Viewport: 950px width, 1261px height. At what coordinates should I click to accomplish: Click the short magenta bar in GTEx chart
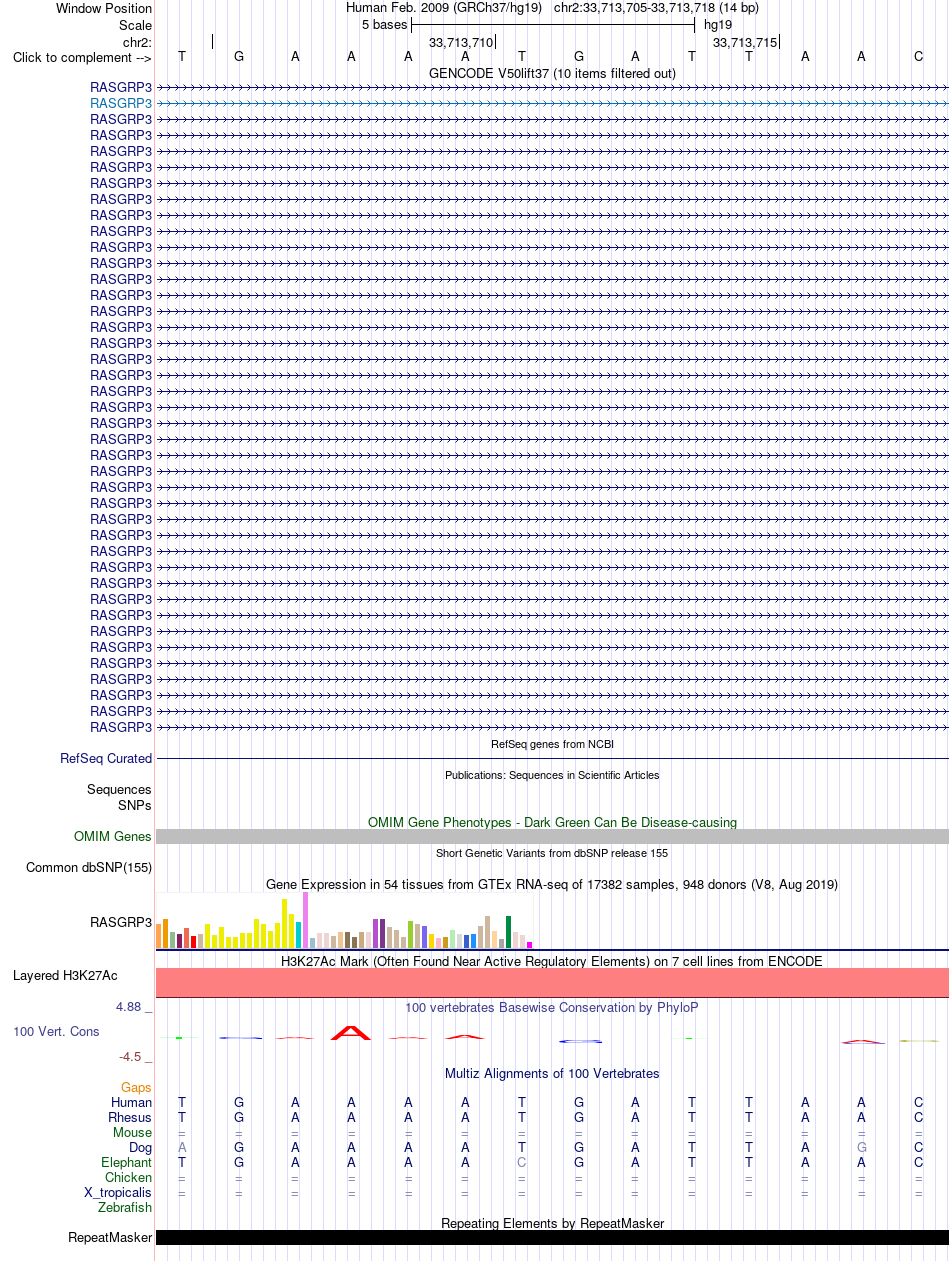tap(530, 945)
